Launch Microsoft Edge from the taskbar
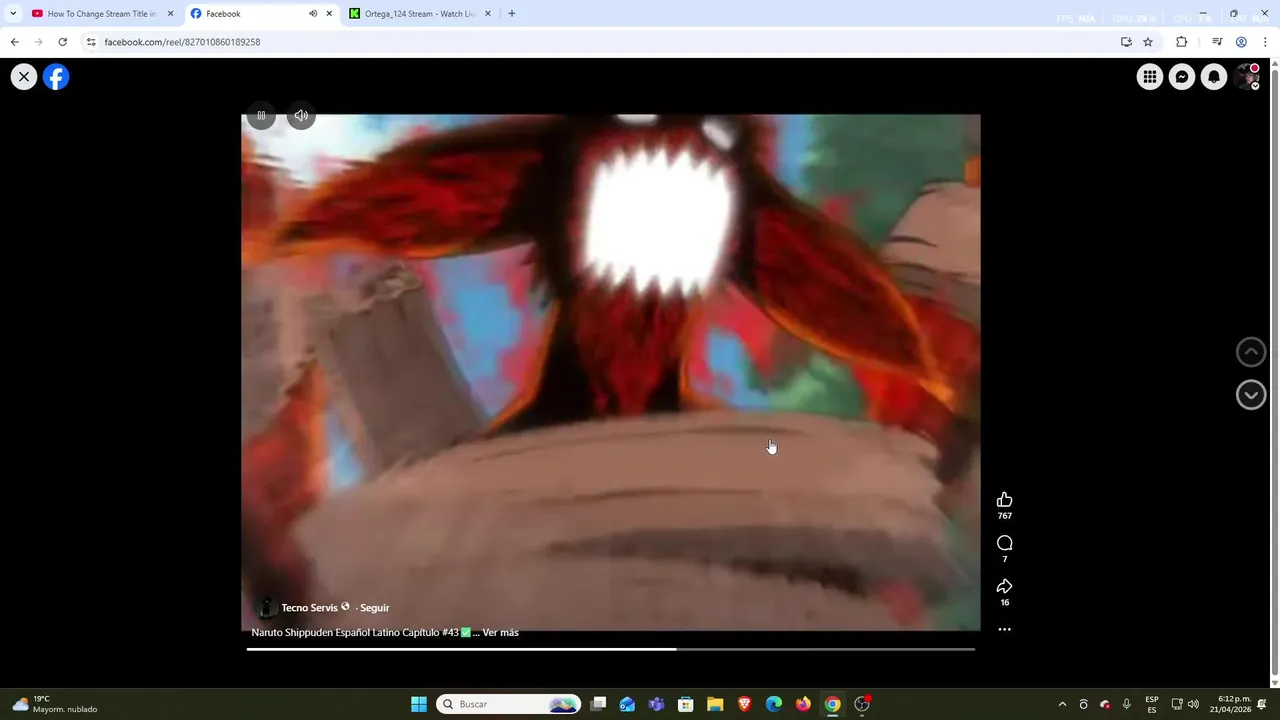Screen dimensions: 1280x720 (774, 704)
